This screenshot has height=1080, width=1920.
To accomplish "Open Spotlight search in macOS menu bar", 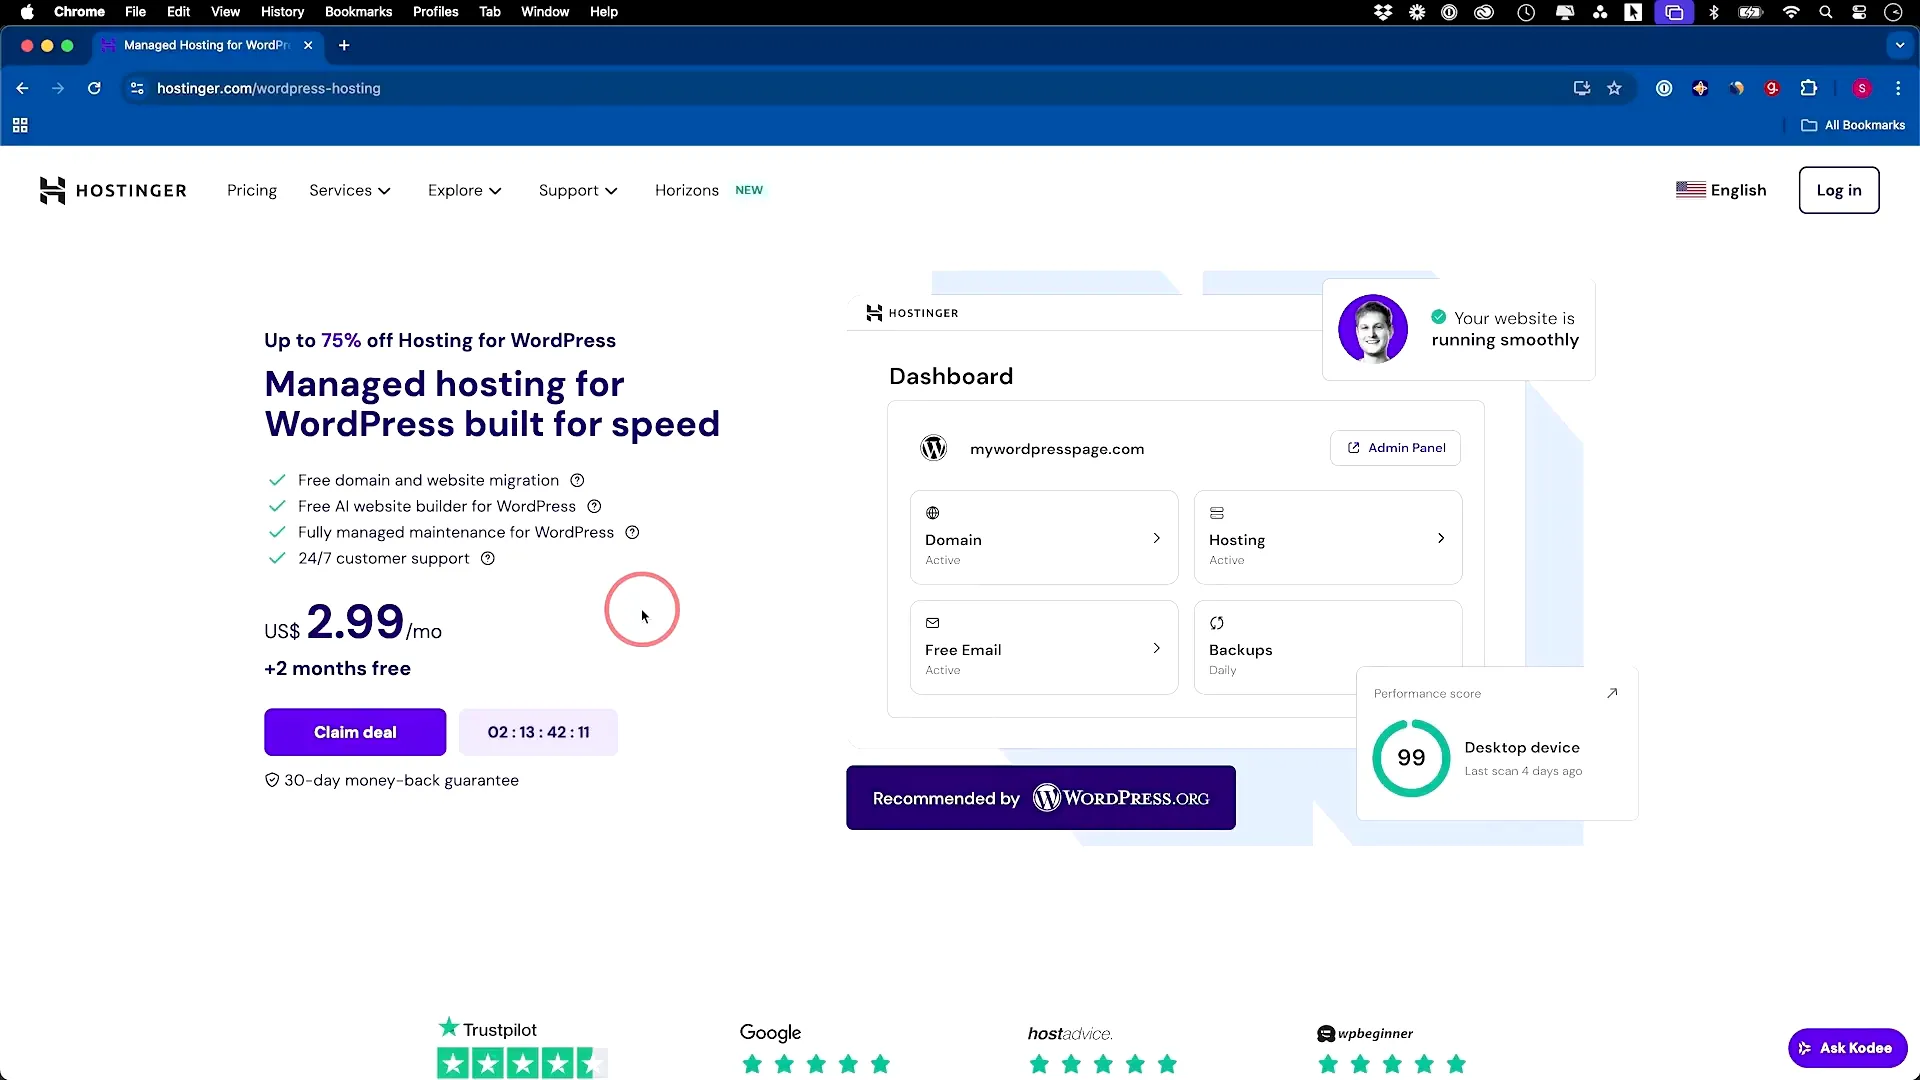I will point(1825,12).
